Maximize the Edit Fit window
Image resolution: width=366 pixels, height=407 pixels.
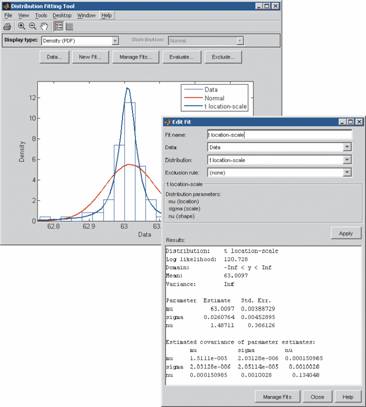click(x=350, y=122)
